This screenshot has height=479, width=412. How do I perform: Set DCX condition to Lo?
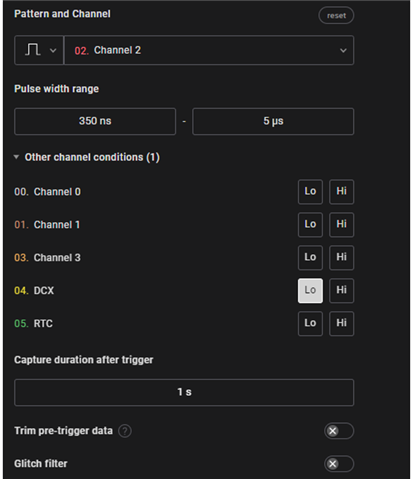(310, 290)
